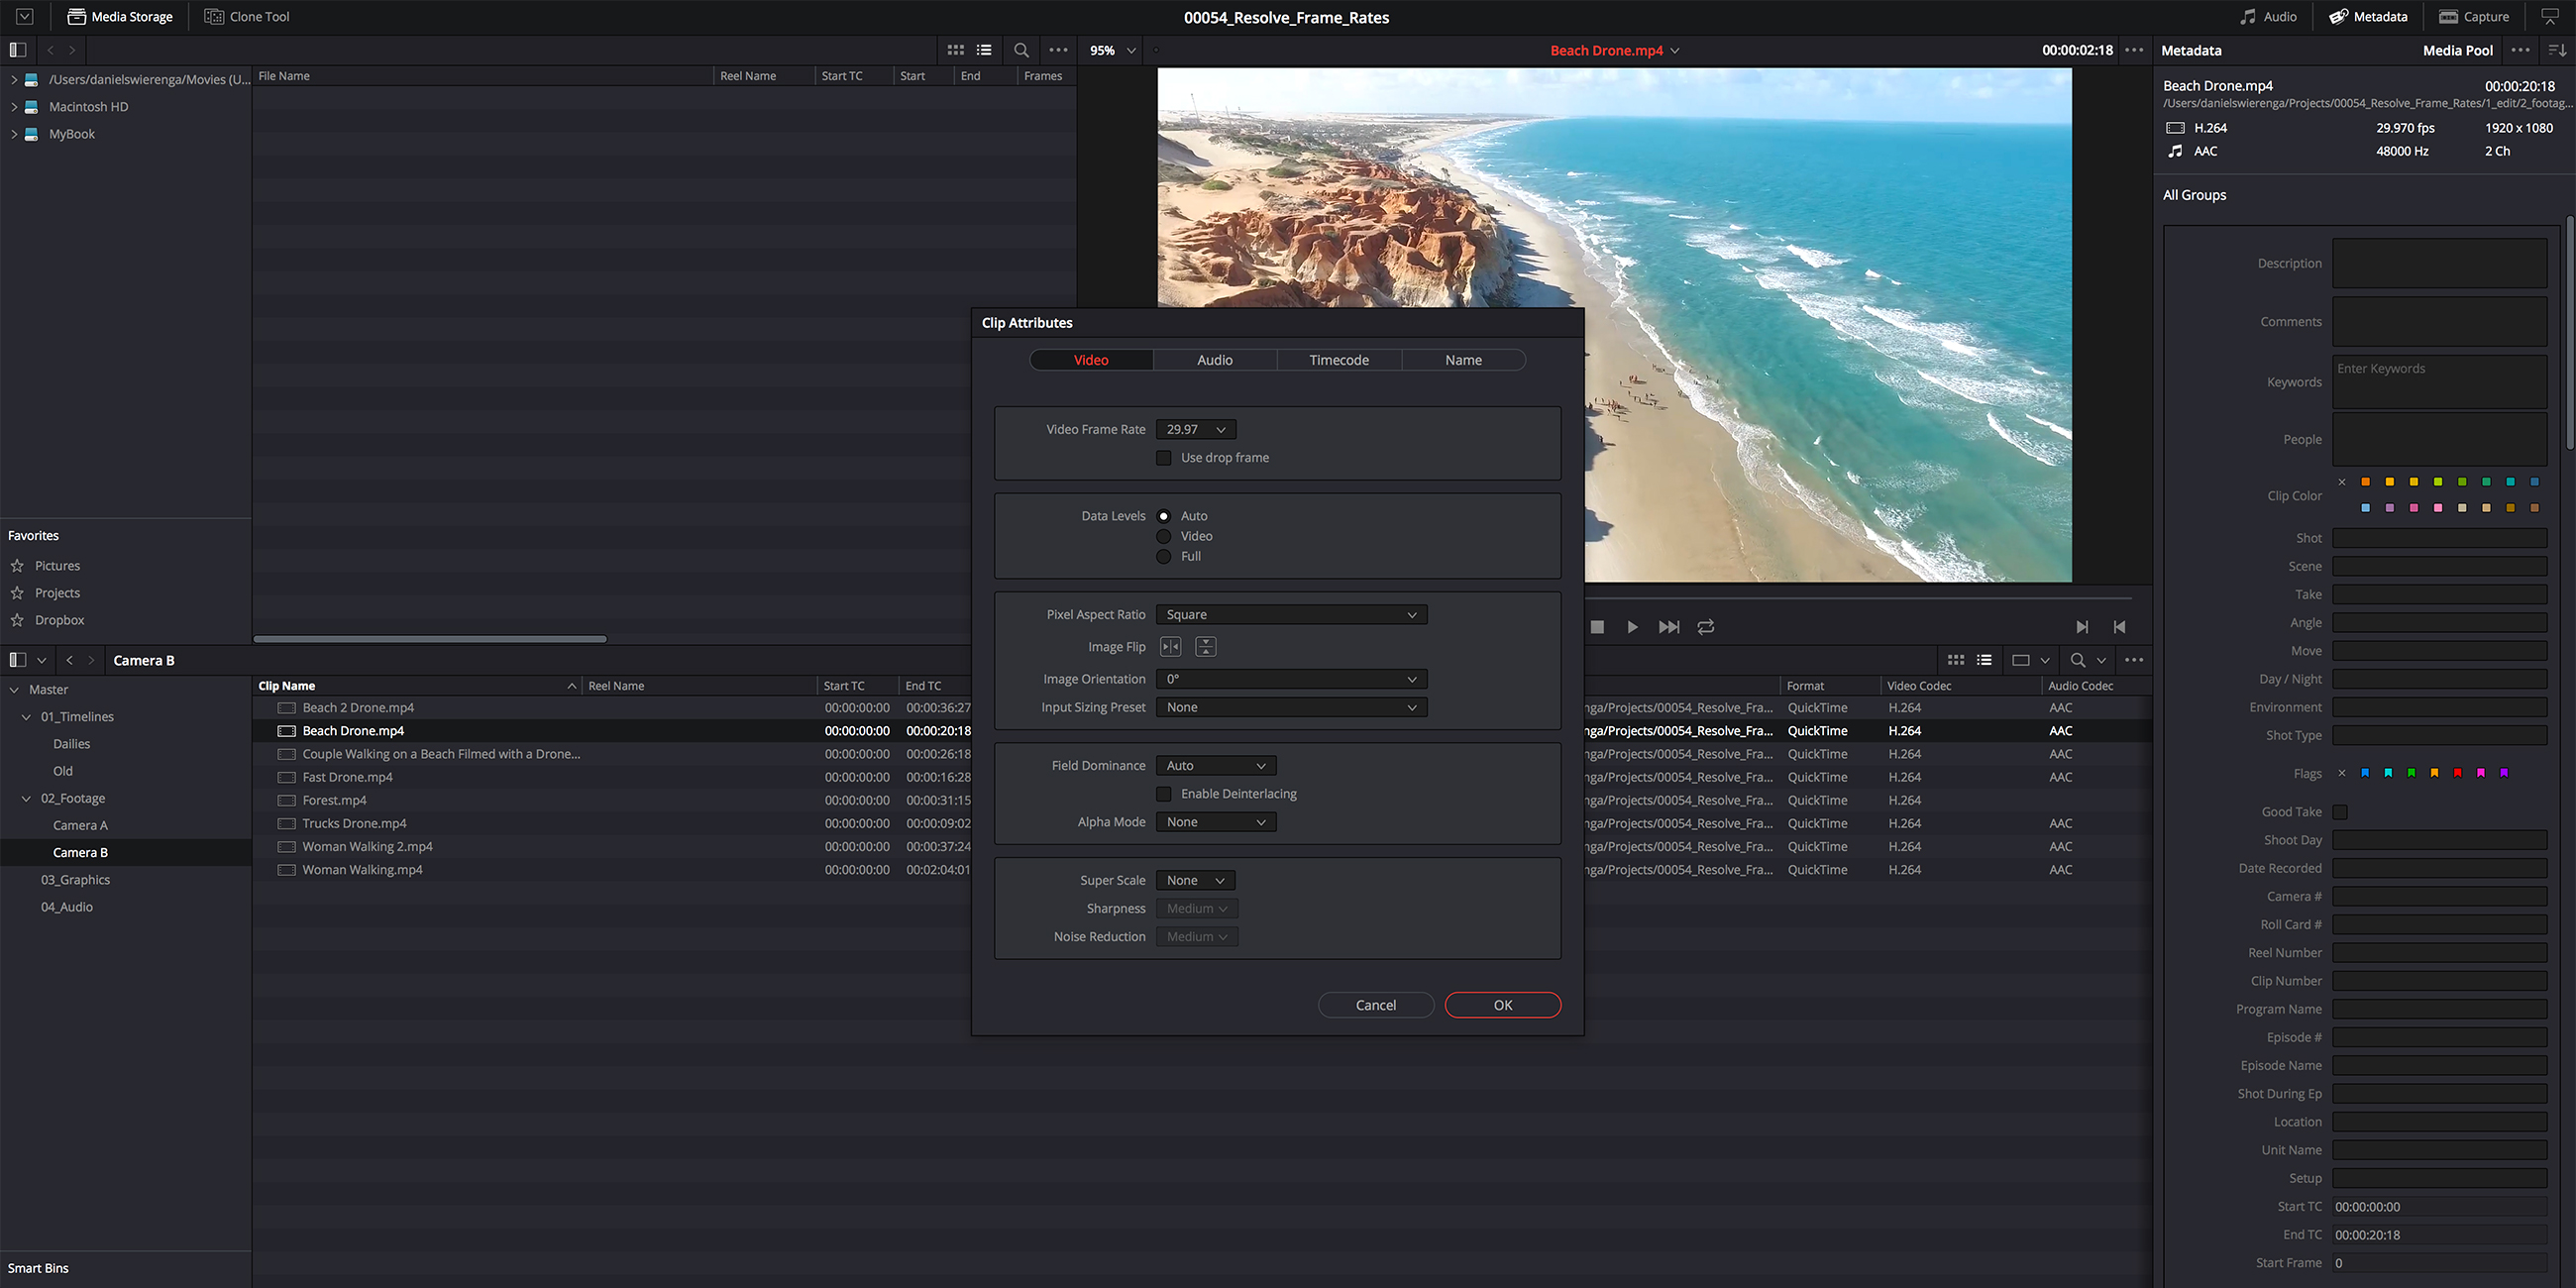Viewport: 2576px width, 1288px height.
Task: Flip the clip image horizontally
Action: coord(1170,647)
